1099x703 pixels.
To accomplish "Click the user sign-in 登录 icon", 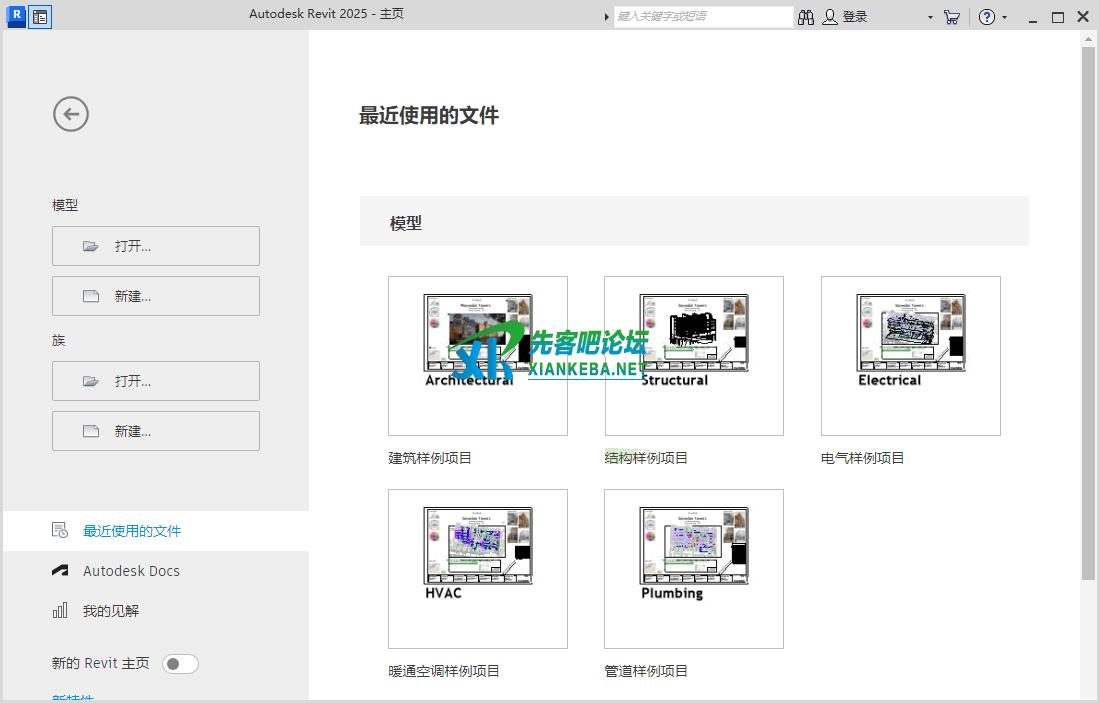I will click(x=830, y=17).
